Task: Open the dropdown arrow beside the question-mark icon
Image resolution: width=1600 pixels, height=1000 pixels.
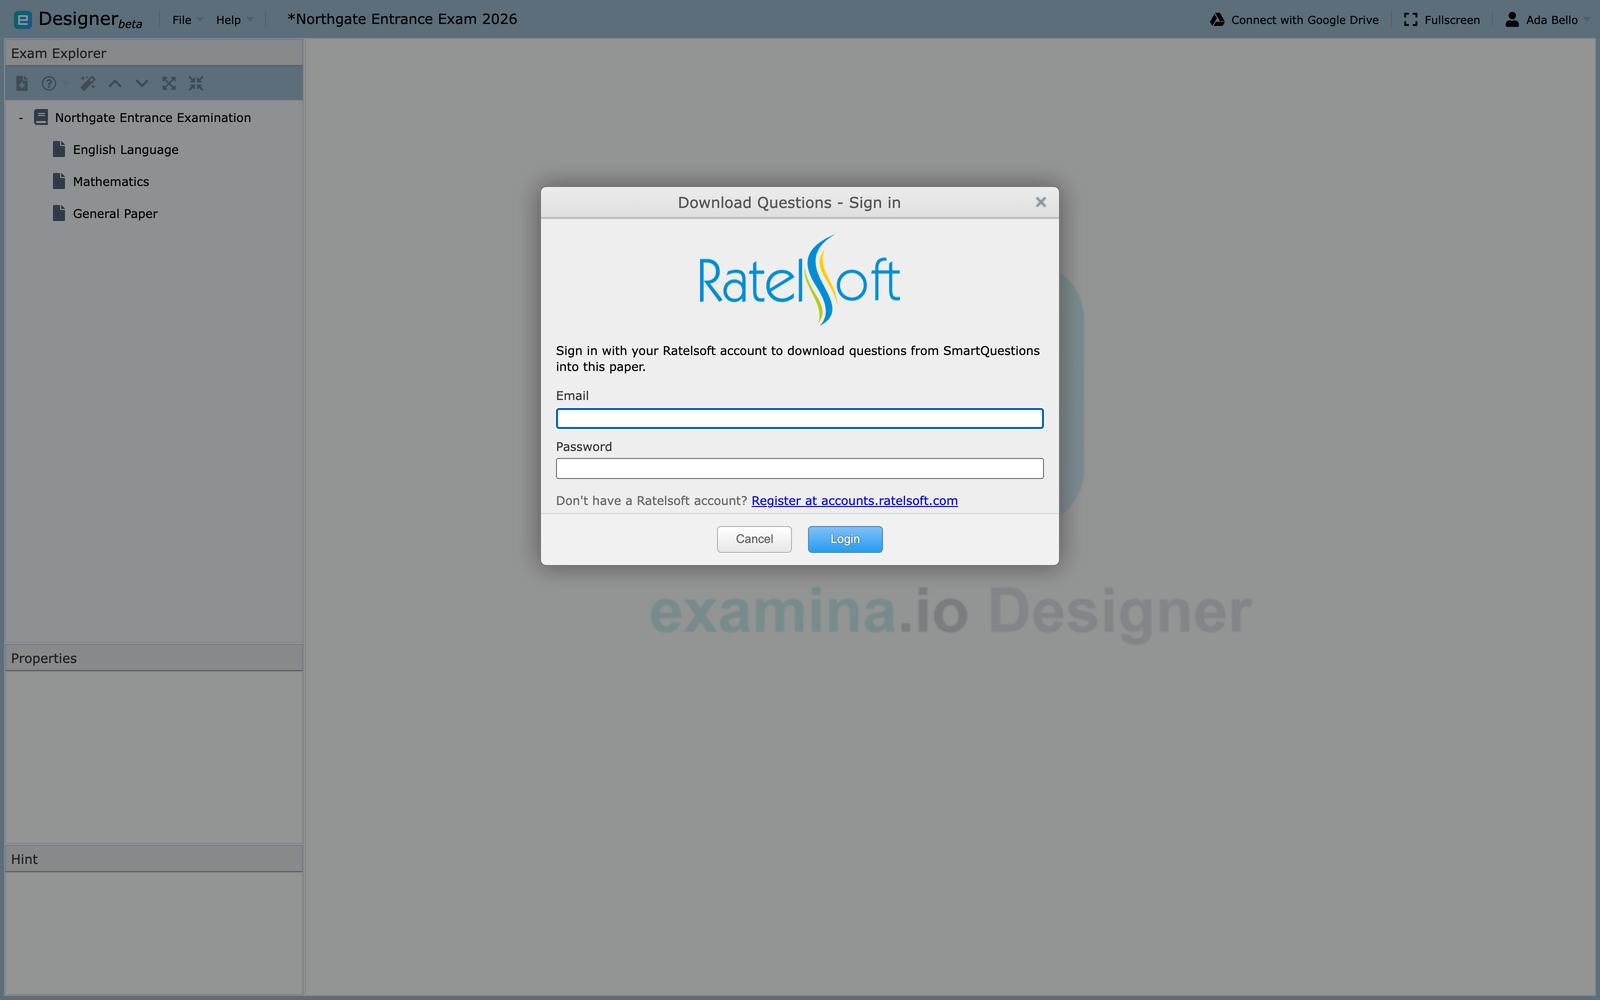Action: point(65,84)
